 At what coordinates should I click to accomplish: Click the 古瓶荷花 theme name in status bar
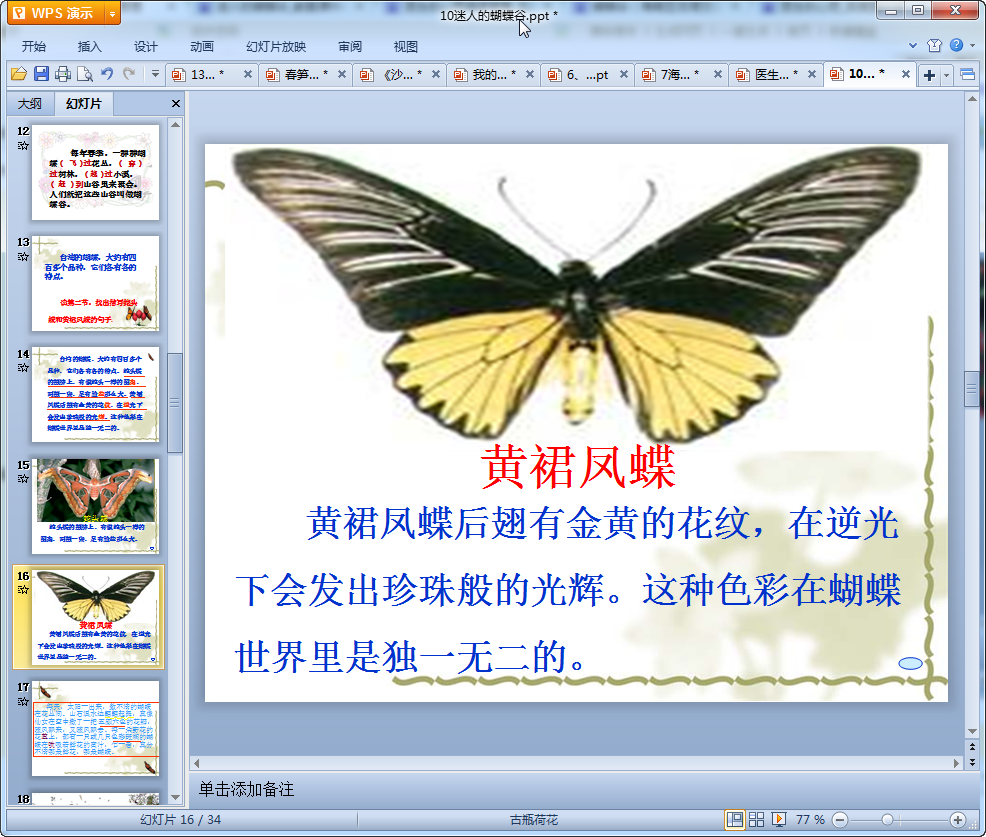point(534,819)
